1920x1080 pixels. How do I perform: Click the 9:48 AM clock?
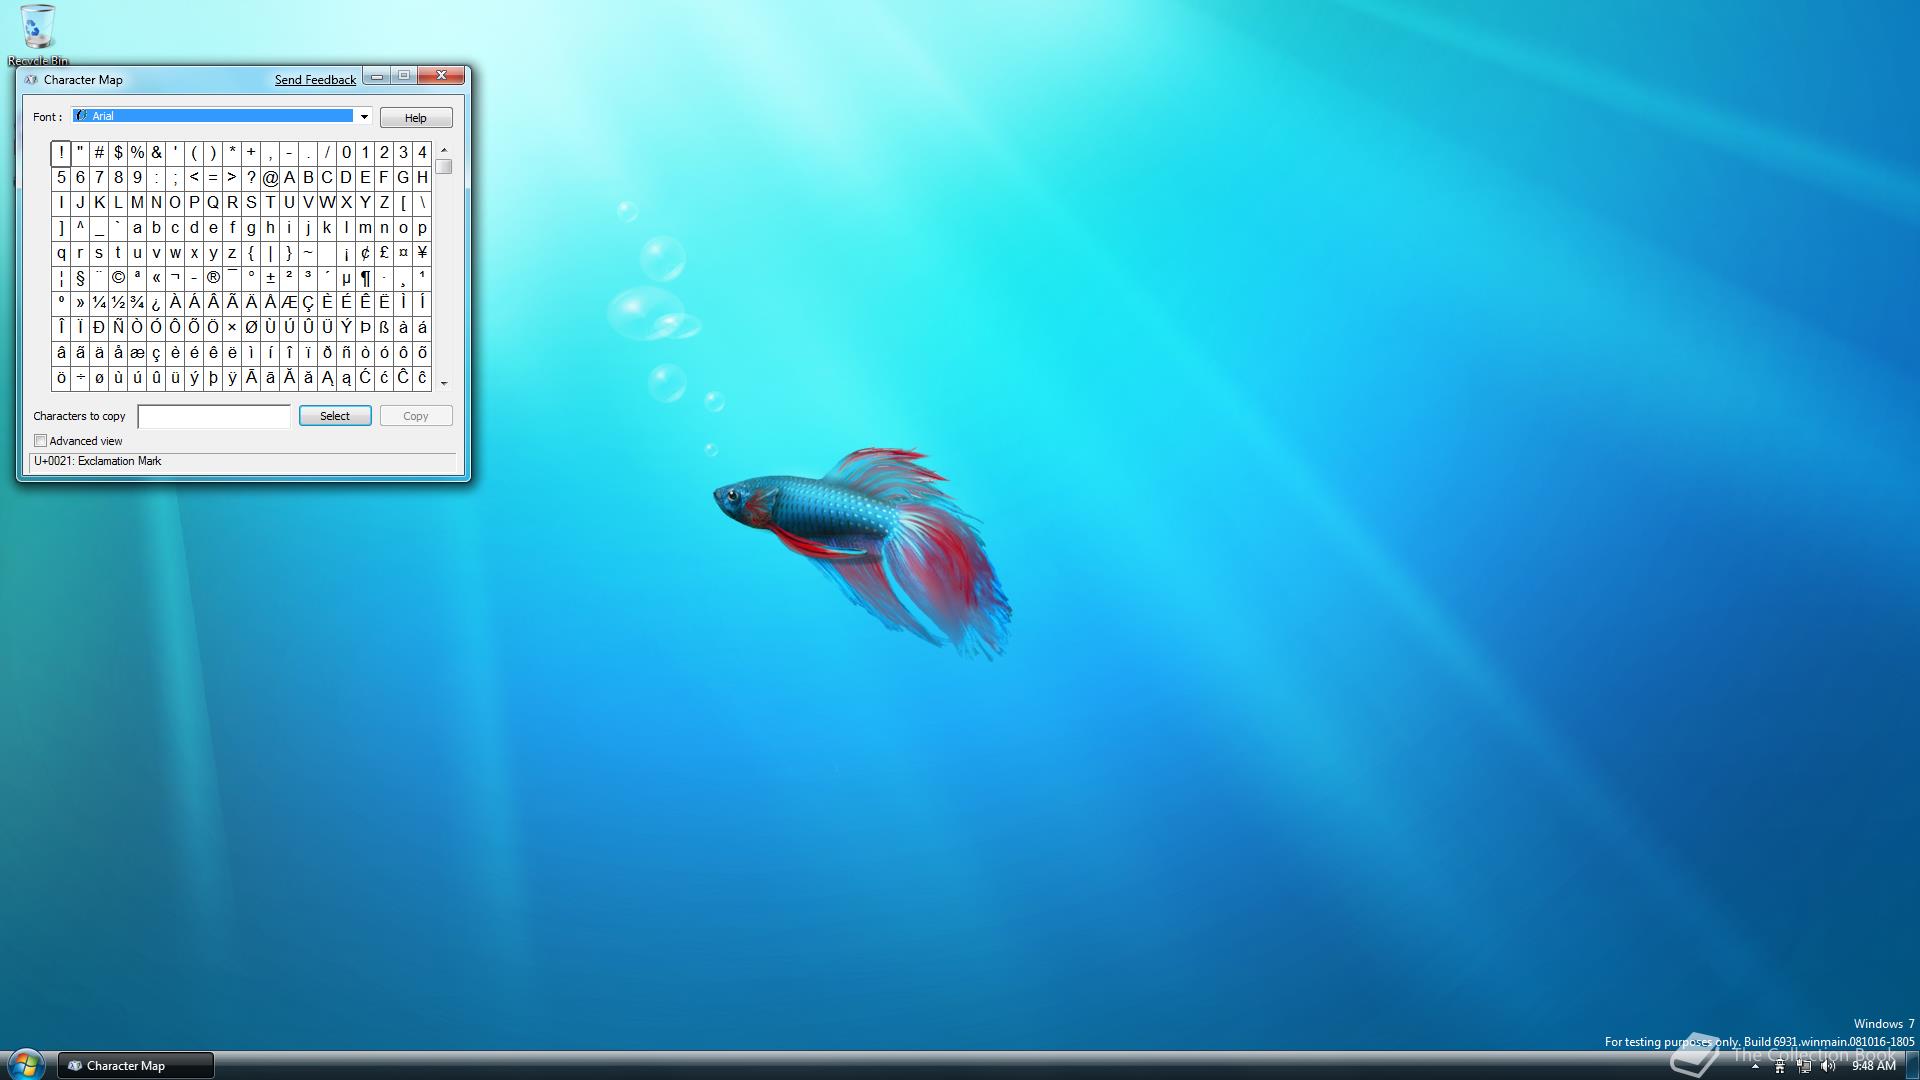pos(1873,1066)
